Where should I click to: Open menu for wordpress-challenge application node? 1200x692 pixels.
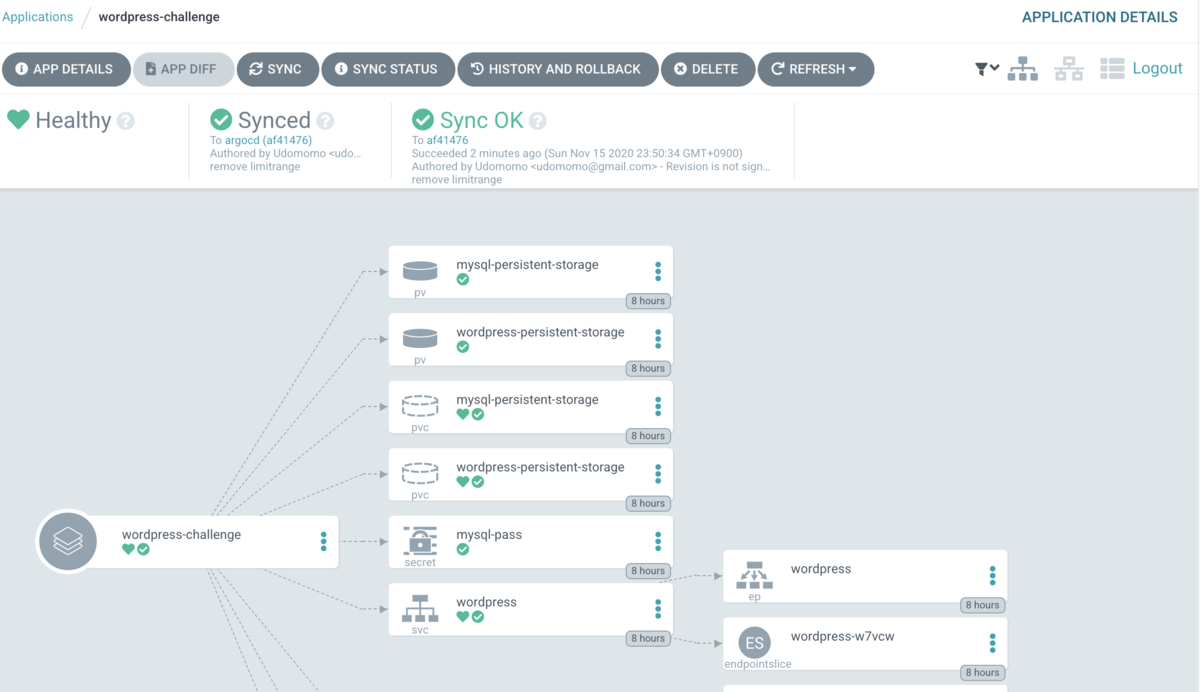[323, 542]
